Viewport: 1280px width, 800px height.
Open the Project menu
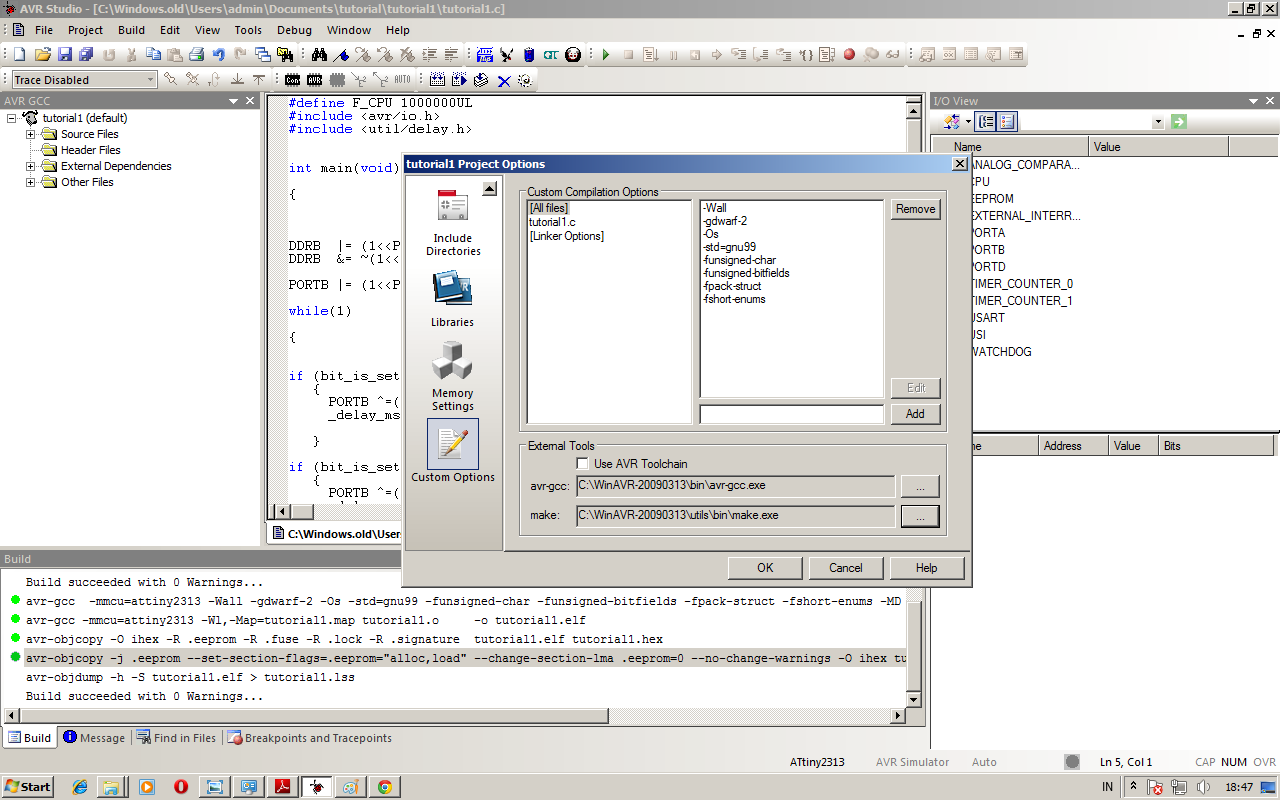pos(86,30)
